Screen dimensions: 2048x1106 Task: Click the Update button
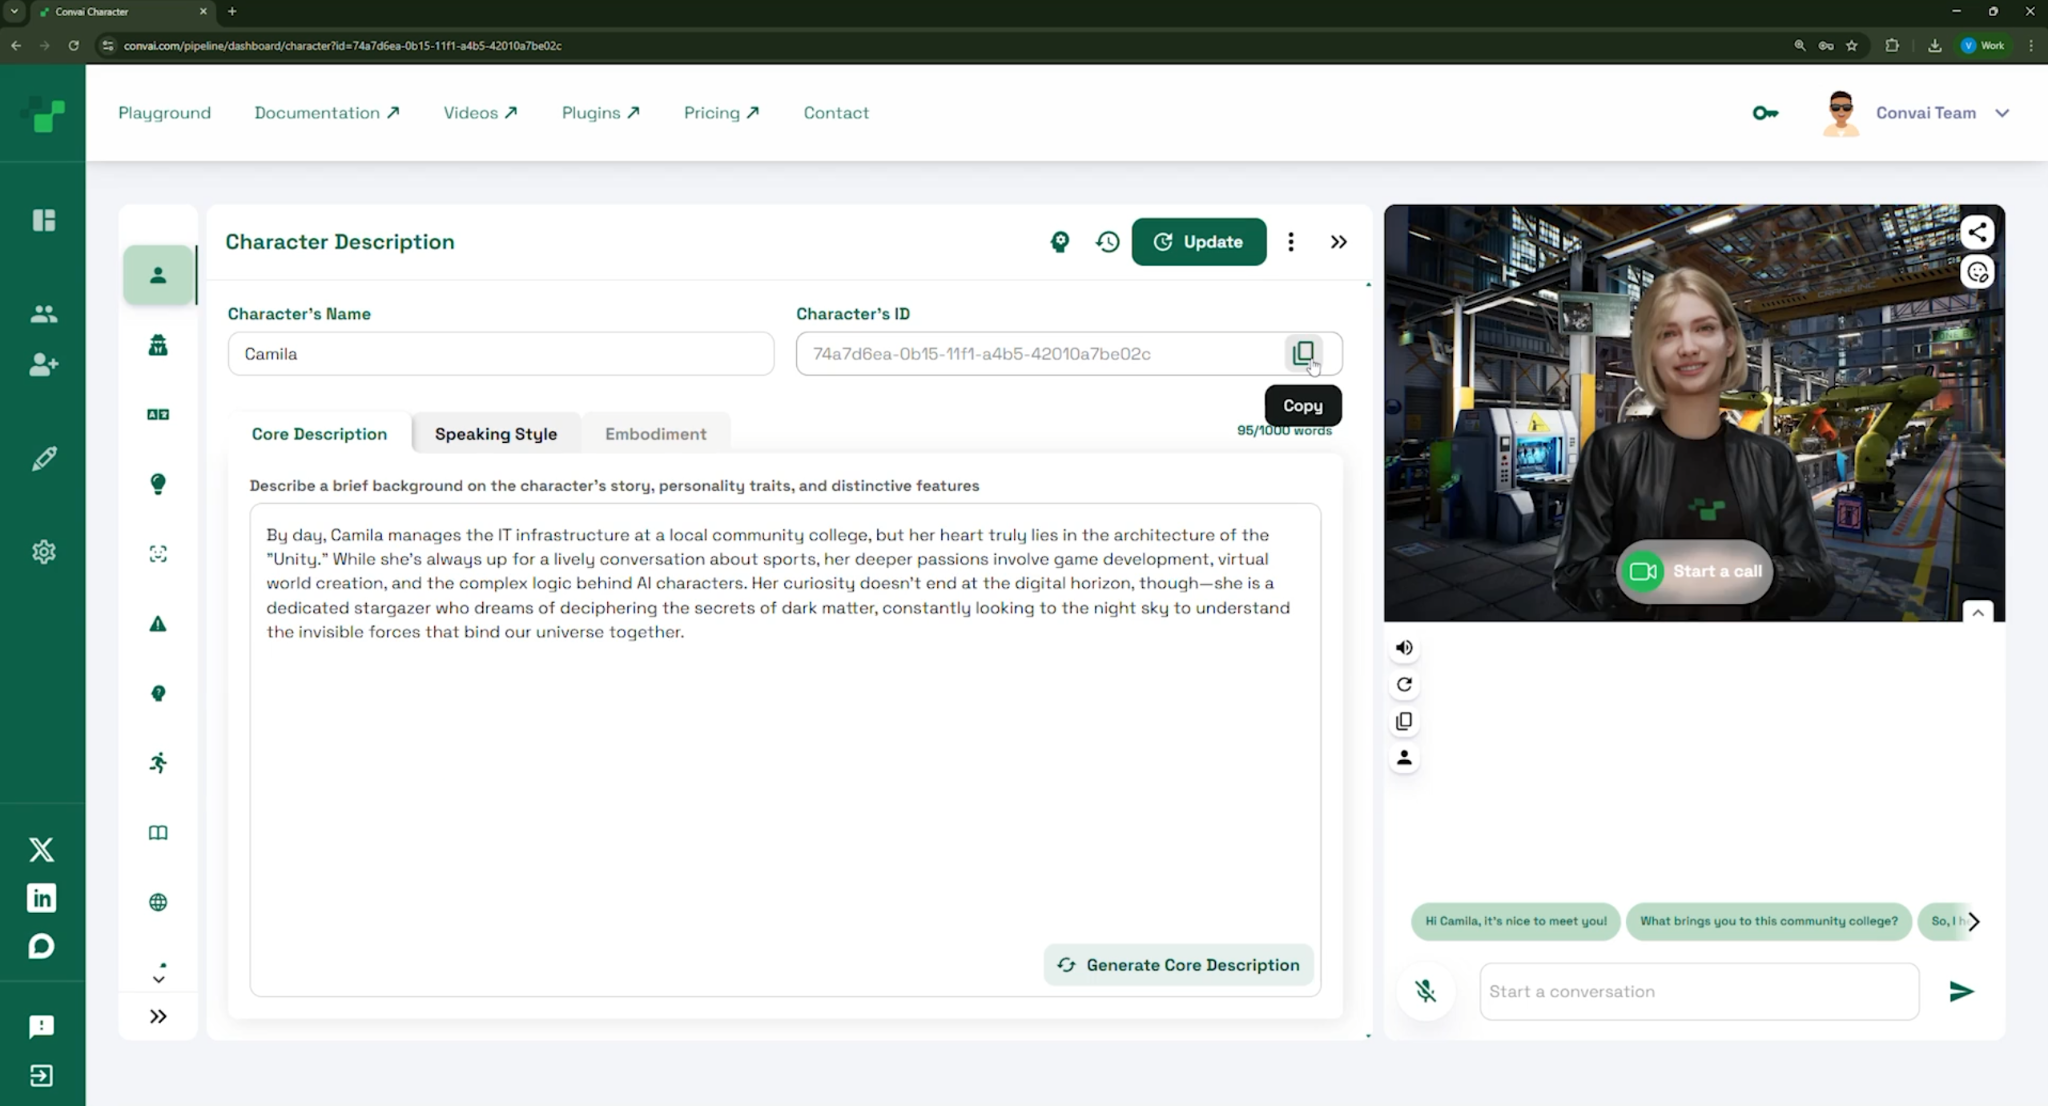point(1198,242)
